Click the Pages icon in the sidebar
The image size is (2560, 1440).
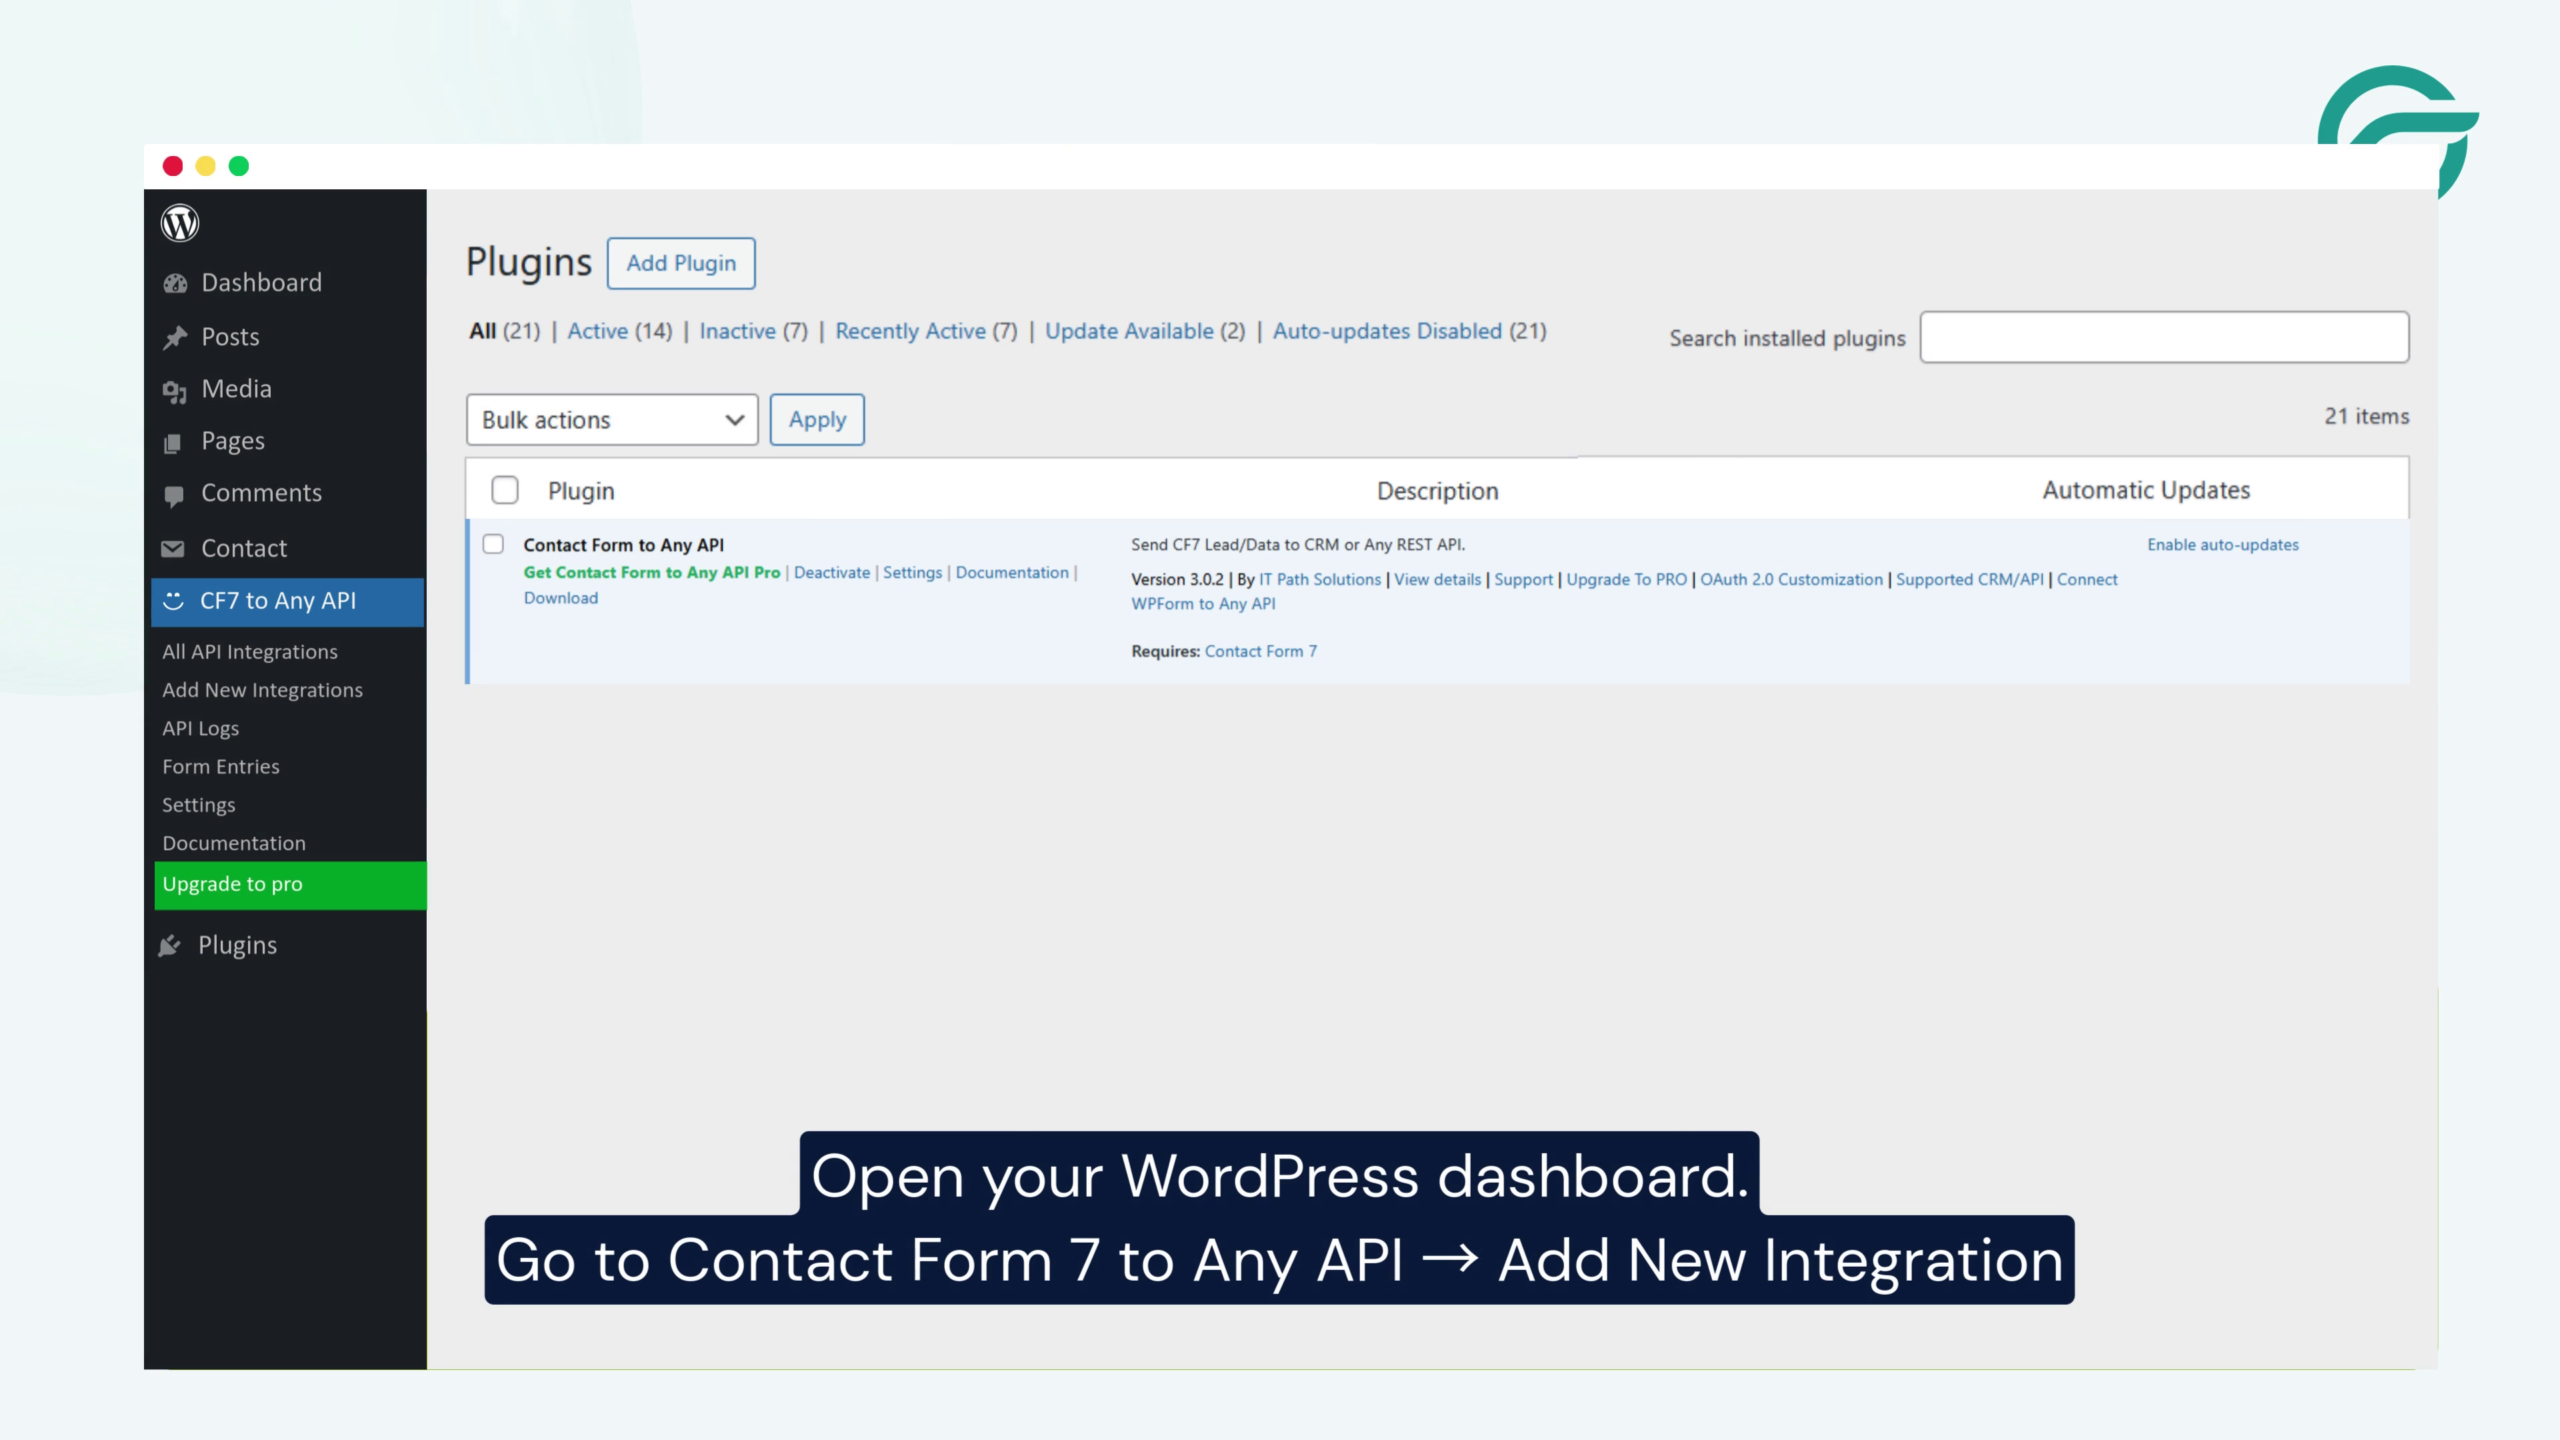coord(175,440)
